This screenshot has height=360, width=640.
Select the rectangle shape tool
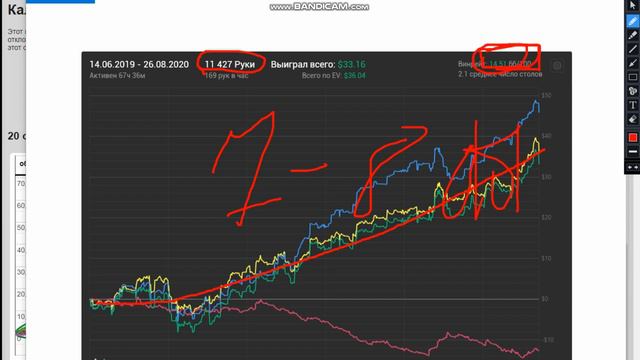pyautogui.click(x=633, y=77)
